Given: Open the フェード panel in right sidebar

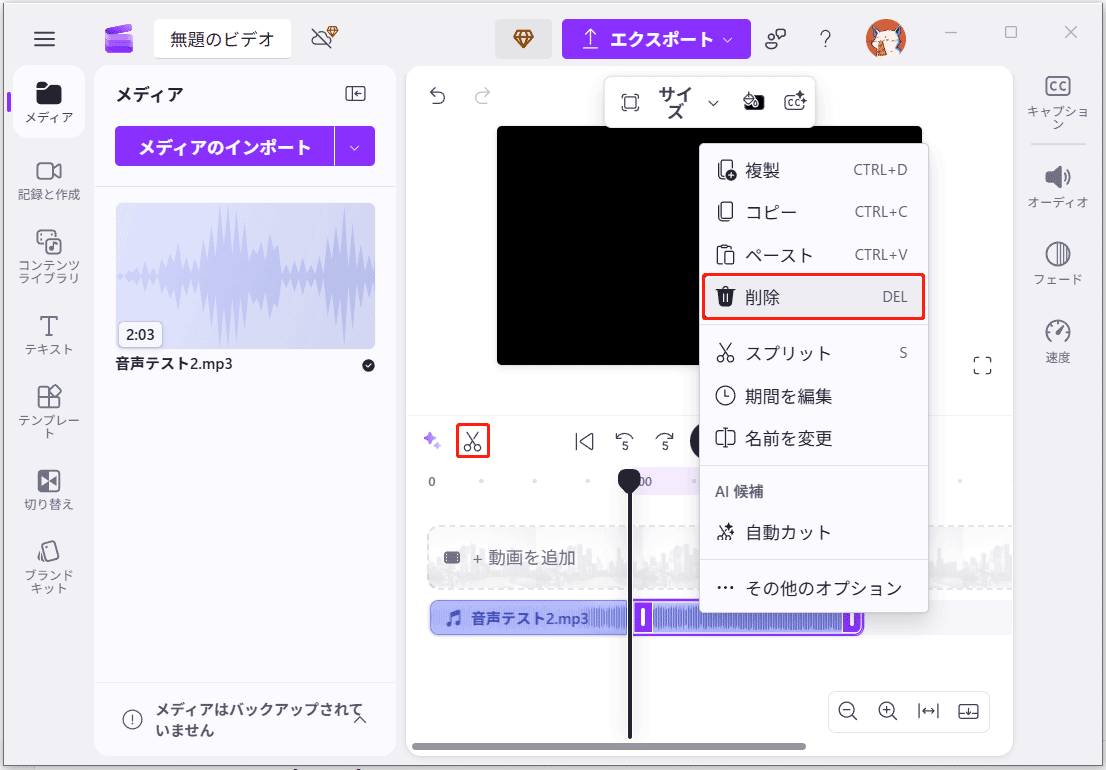Looking at the screenshot, I should coord(1057,262).
